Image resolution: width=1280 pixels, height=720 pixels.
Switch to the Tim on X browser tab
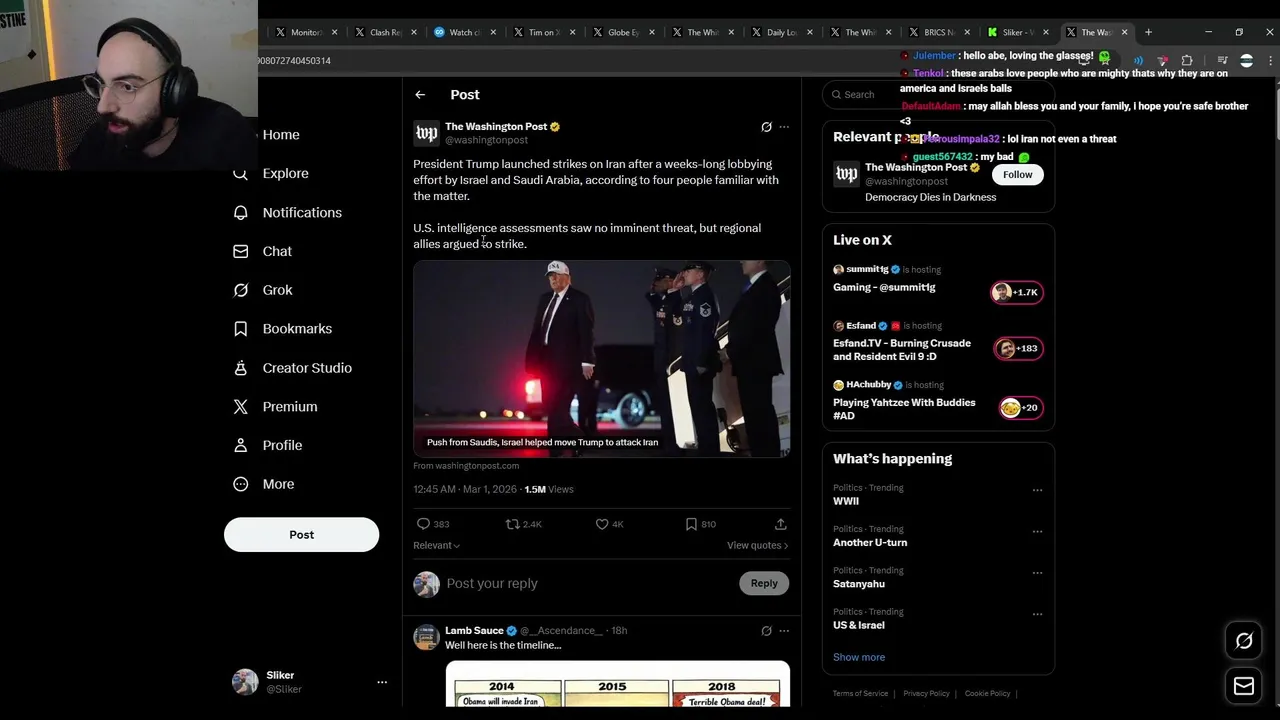[x=544, y=32]
